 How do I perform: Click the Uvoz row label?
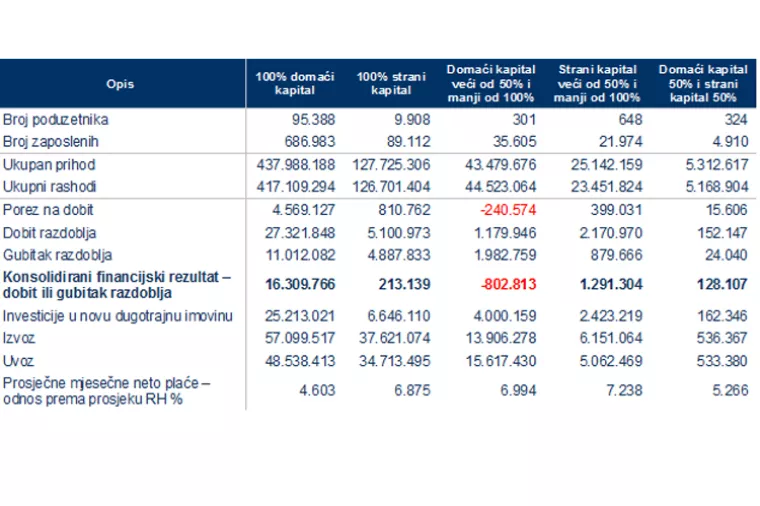[x=18, y=361]
